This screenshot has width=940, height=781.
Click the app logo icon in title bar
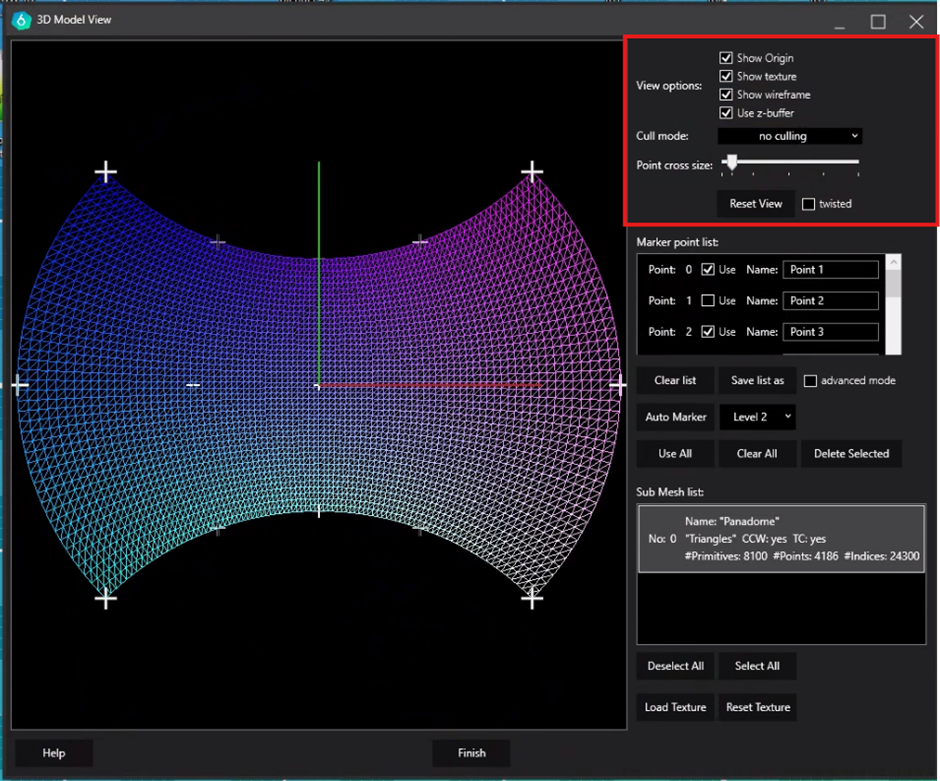pyautogui.click(x=21, y=19)
